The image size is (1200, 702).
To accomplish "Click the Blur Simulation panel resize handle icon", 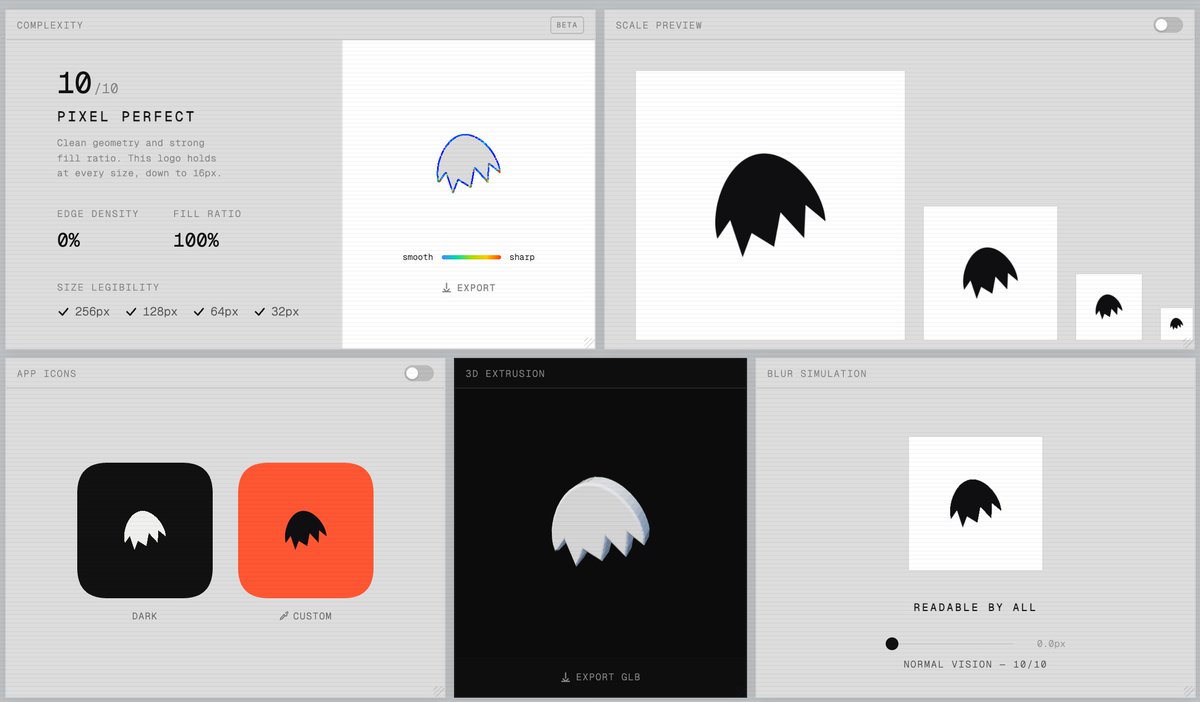I will (1189, 691).
